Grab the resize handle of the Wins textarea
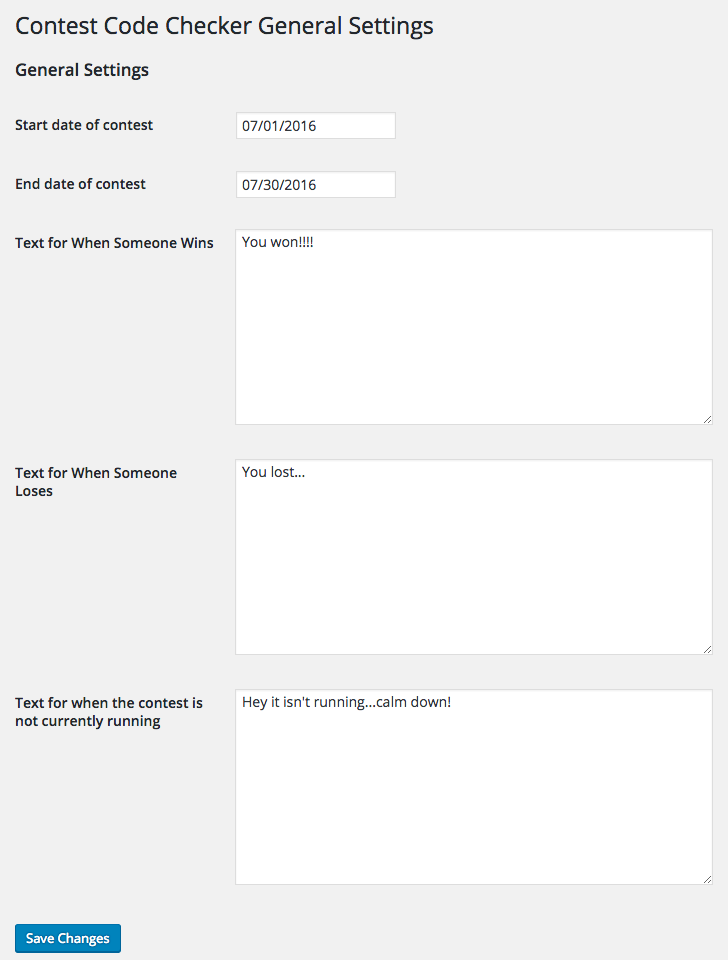Viewport: 728px width, 960px height. click(707, 419)
